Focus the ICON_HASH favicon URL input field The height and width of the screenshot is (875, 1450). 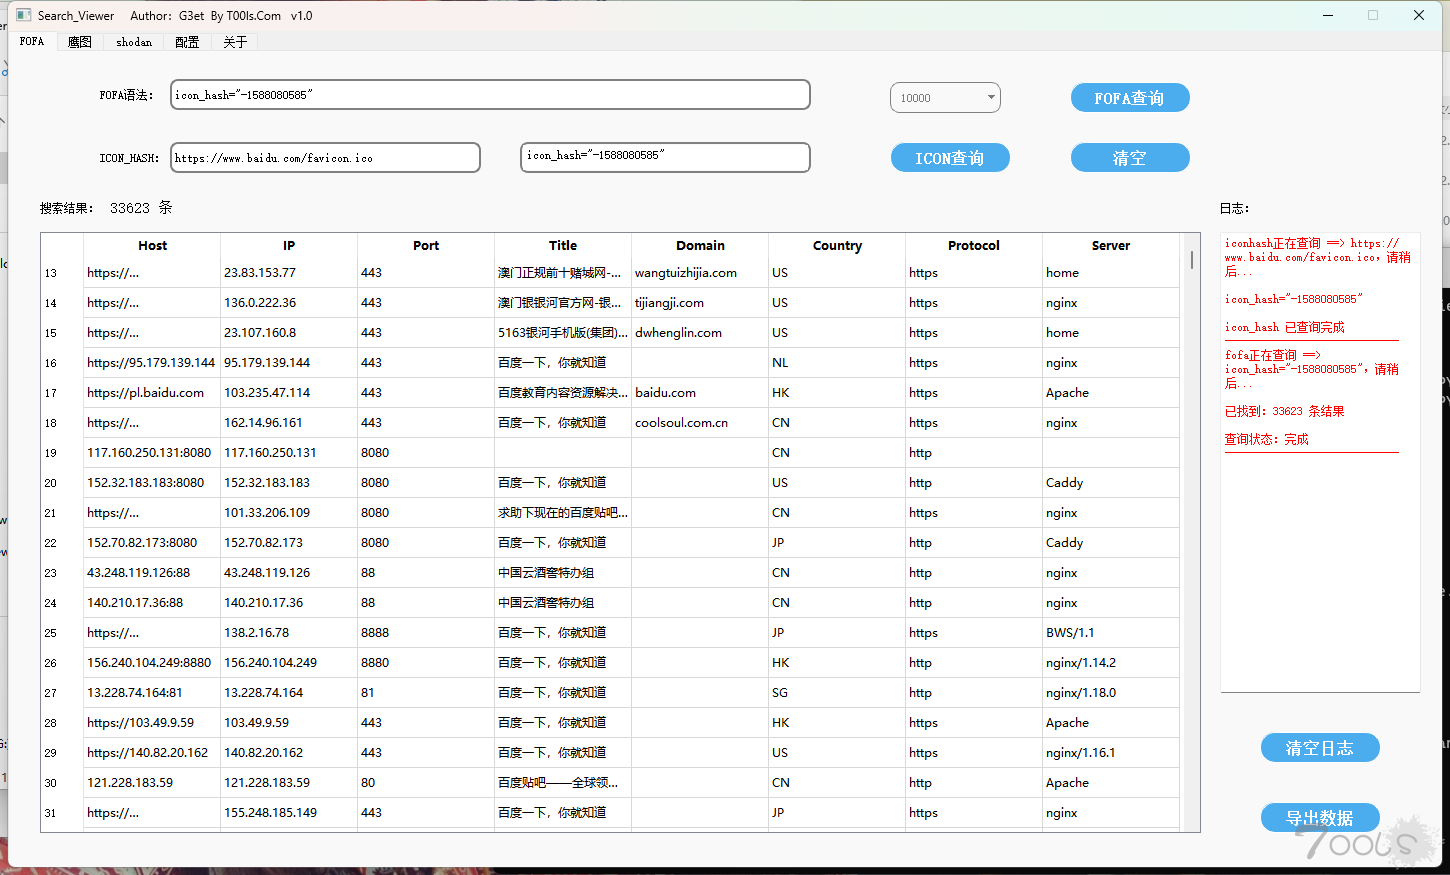pos(325,158)
